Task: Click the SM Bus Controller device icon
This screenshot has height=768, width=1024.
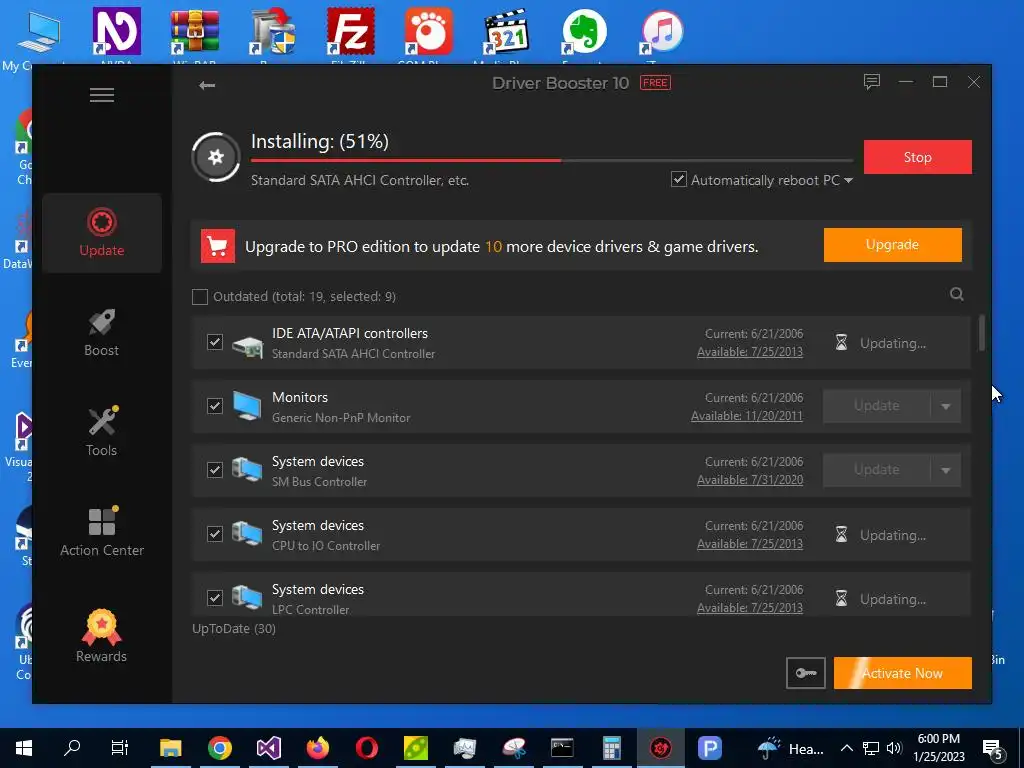Action: pyautogui.click(x=248, y=470)
